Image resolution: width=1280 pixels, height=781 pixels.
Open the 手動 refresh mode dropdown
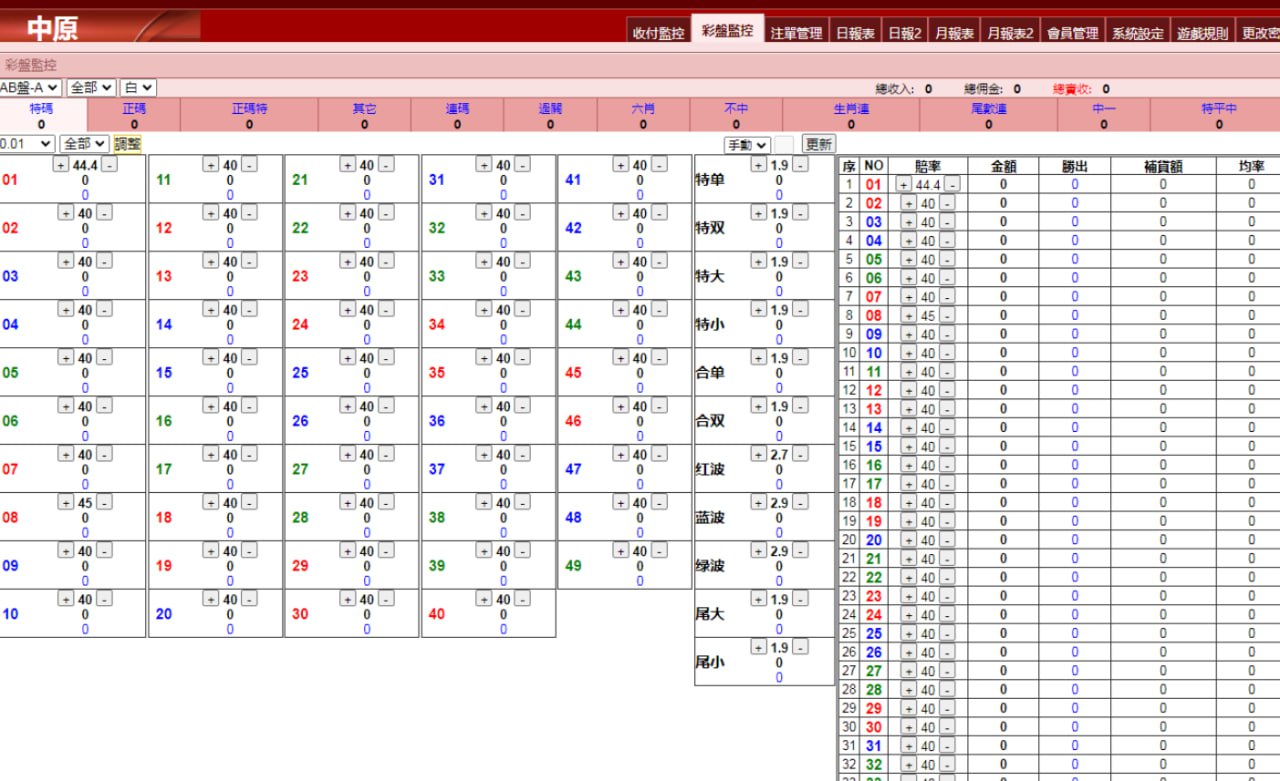[x=747, y=145]
